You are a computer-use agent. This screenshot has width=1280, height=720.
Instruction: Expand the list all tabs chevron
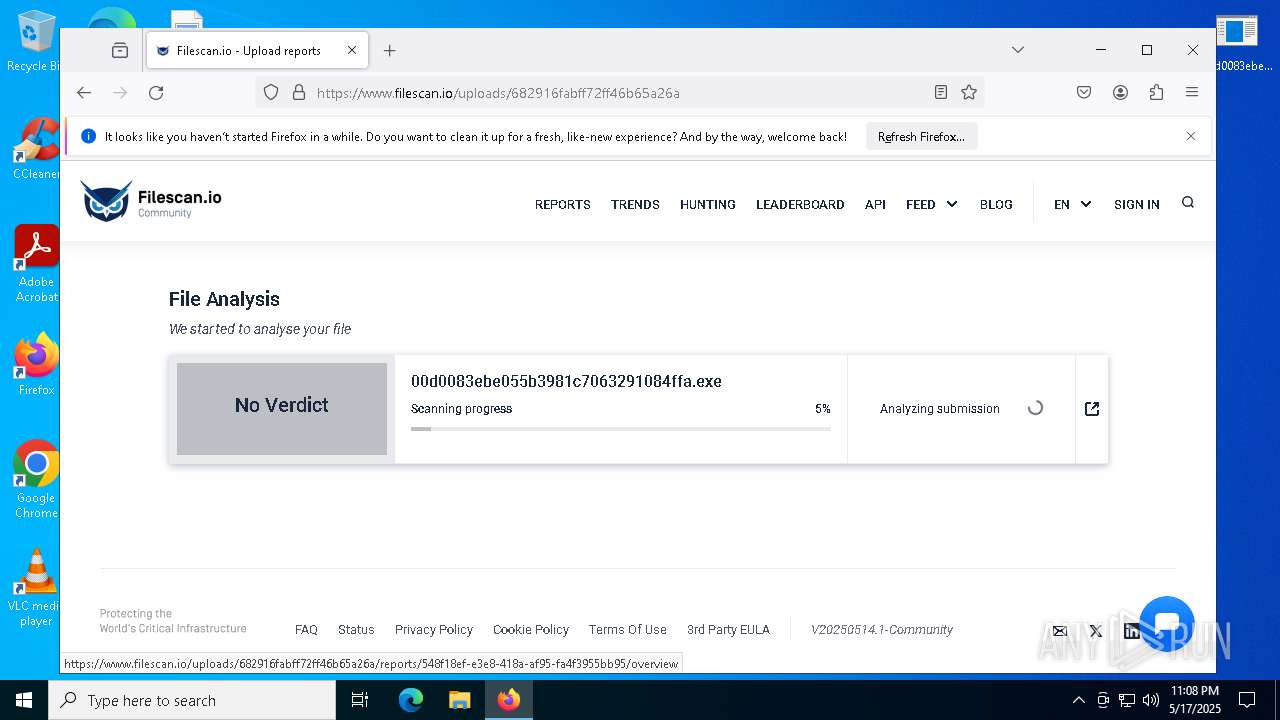(1018, 50)
